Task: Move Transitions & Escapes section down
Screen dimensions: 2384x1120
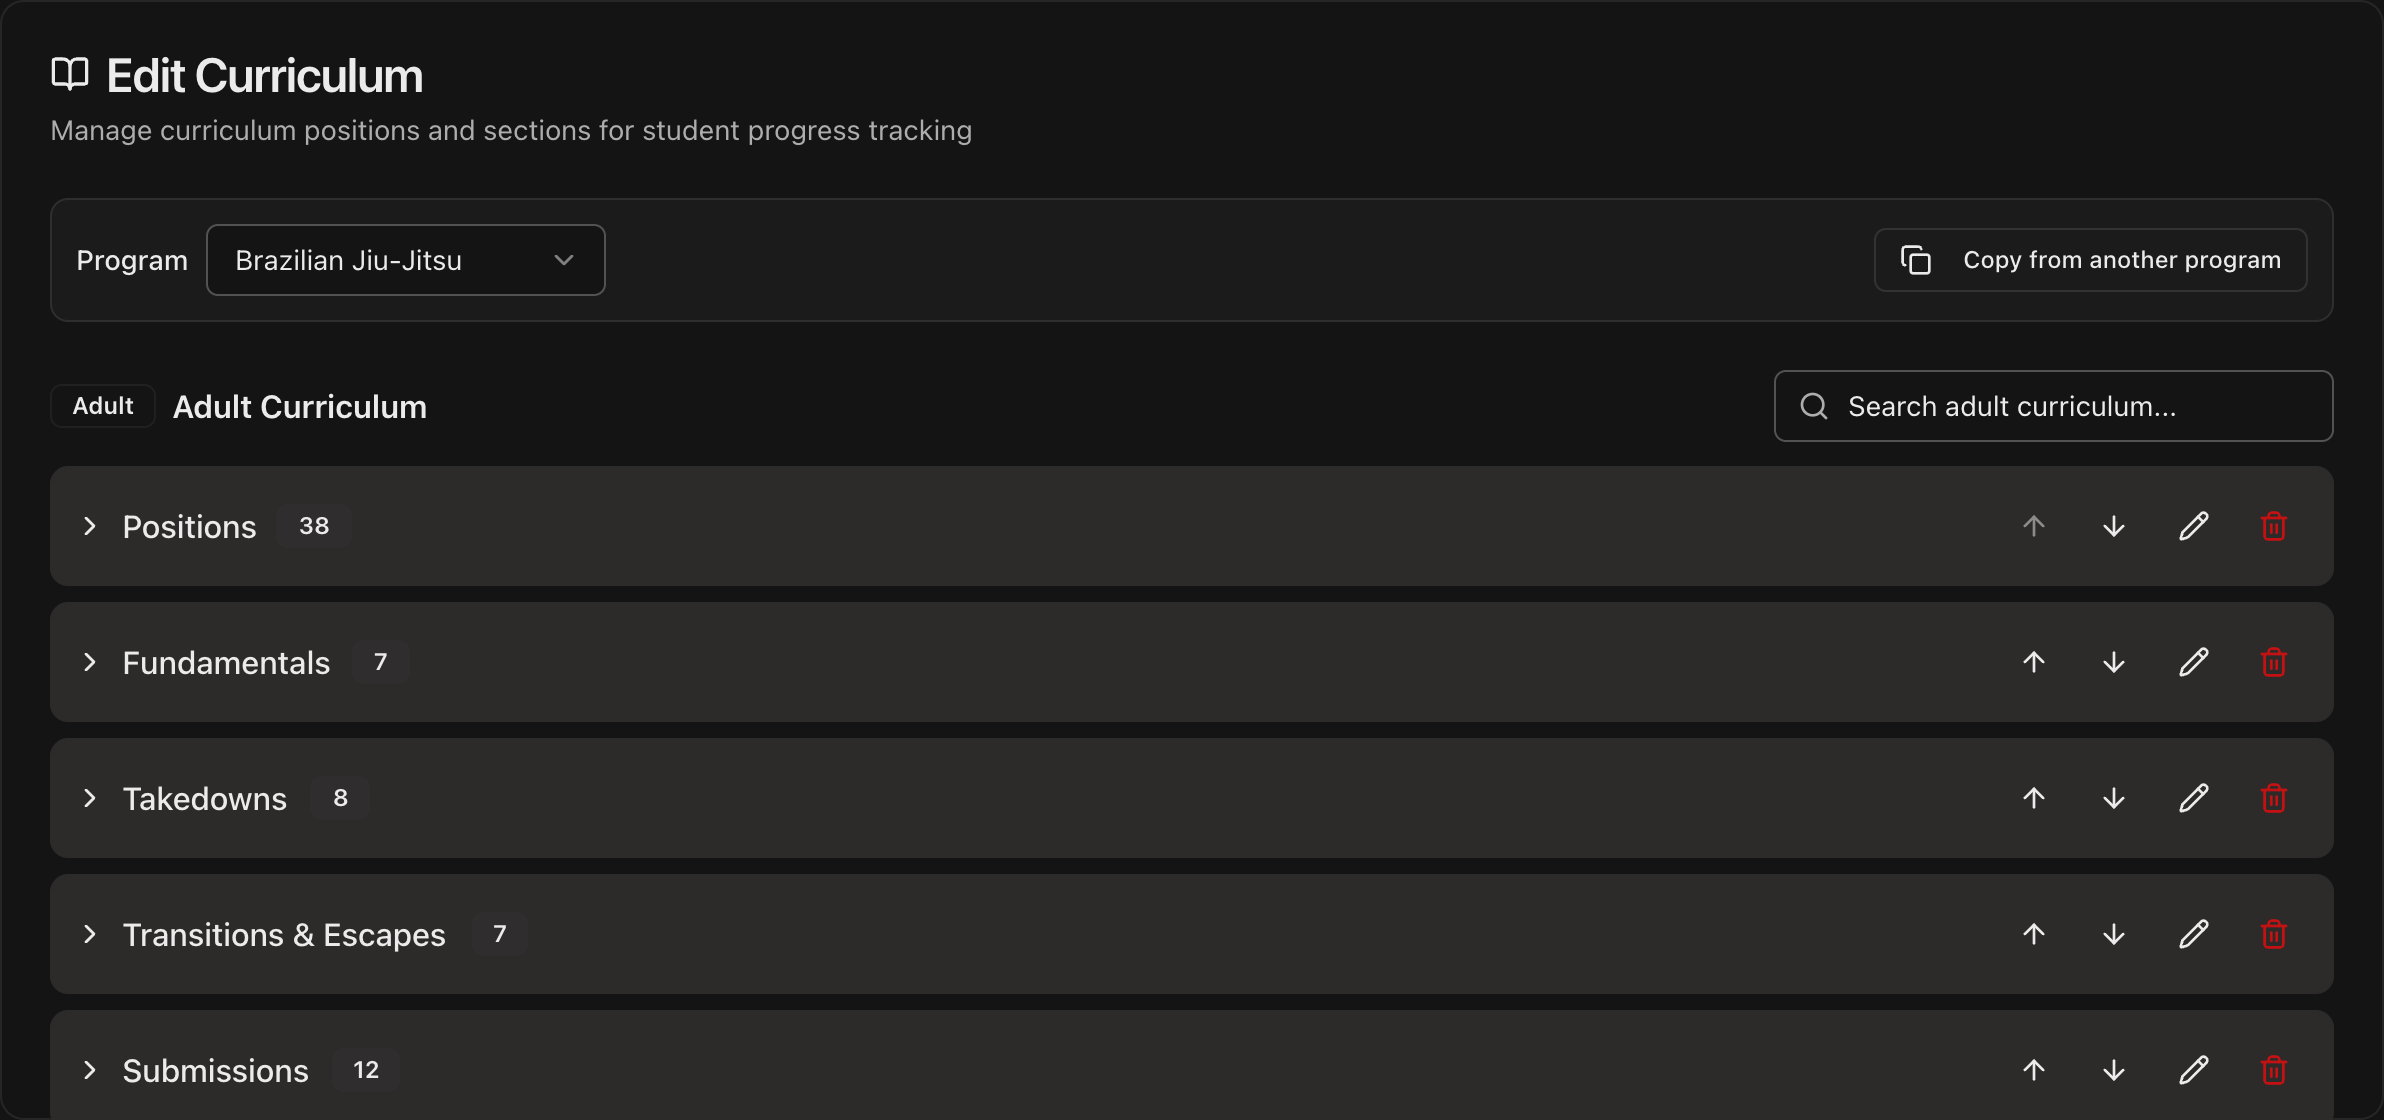Action: pyautogui.click(x=2114, y=934)
